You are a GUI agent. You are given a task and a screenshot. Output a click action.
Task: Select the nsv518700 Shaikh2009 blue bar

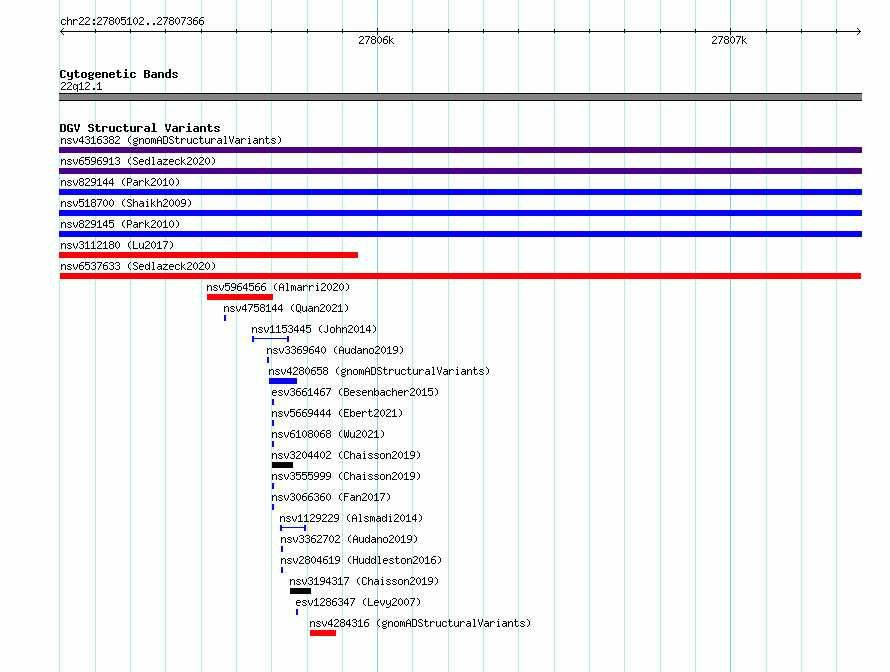coord(460,213)
